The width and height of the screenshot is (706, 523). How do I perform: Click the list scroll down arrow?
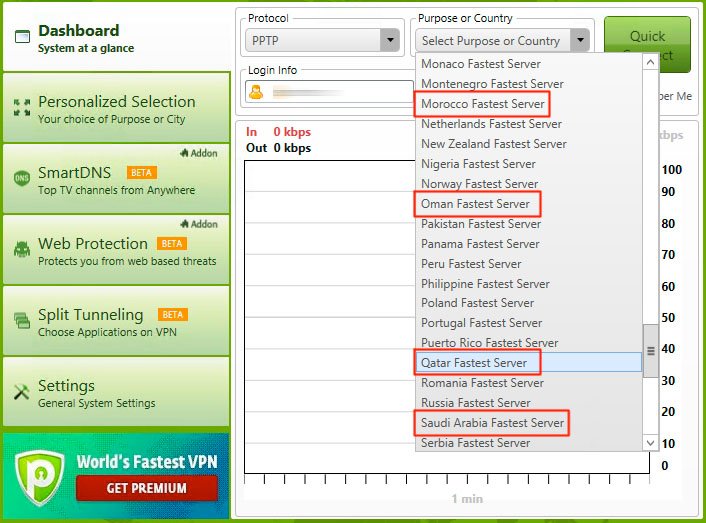(x=650, y=443)
